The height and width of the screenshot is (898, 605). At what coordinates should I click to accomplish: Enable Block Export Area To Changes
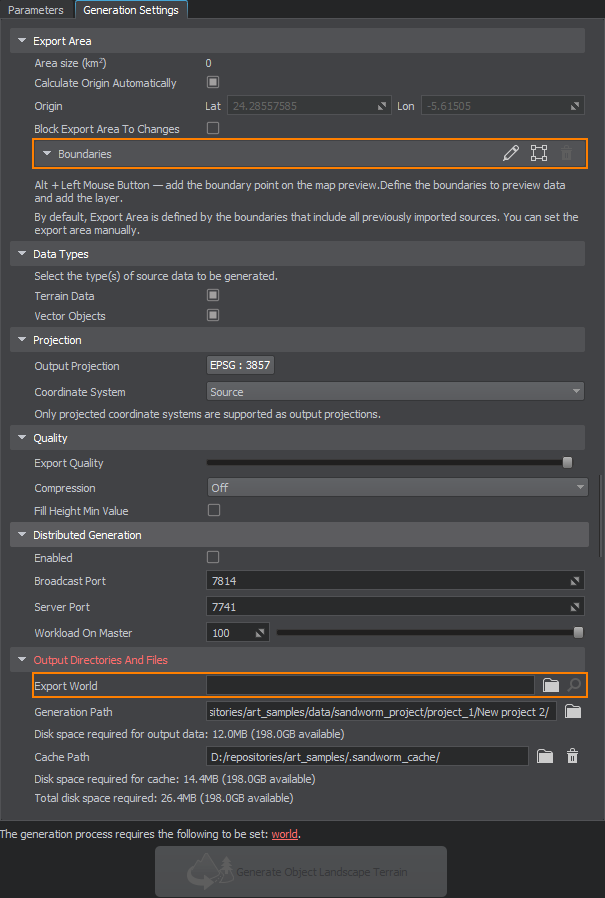point(213,128)
